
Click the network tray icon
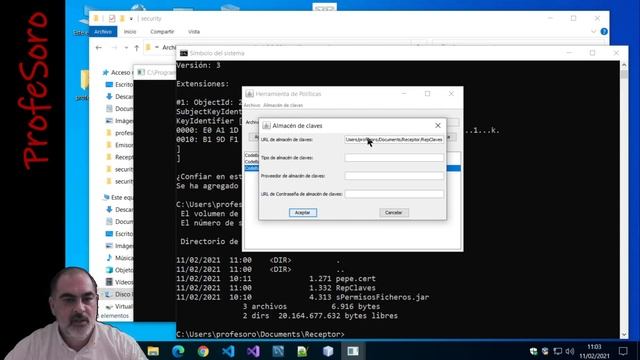(558, 351)
